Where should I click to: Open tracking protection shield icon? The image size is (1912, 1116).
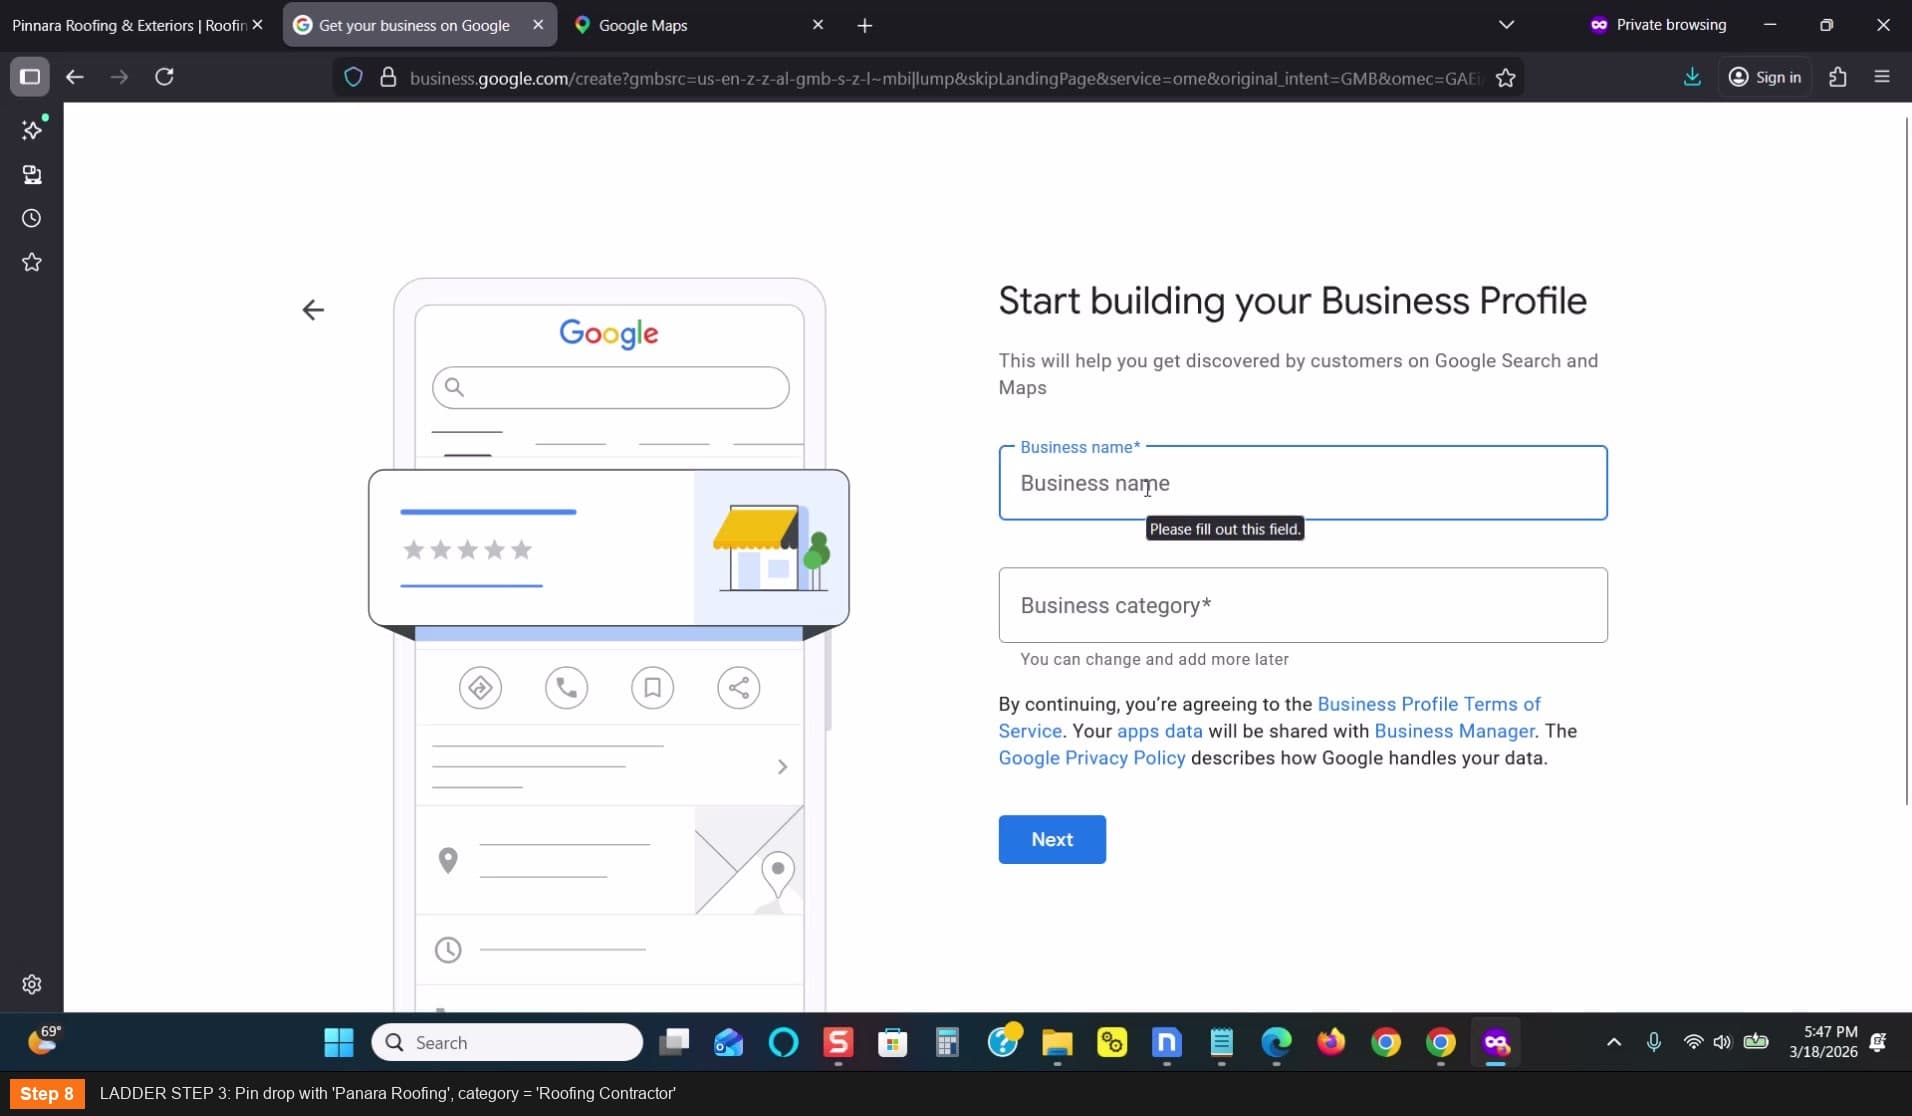click(x=353, y=77)
